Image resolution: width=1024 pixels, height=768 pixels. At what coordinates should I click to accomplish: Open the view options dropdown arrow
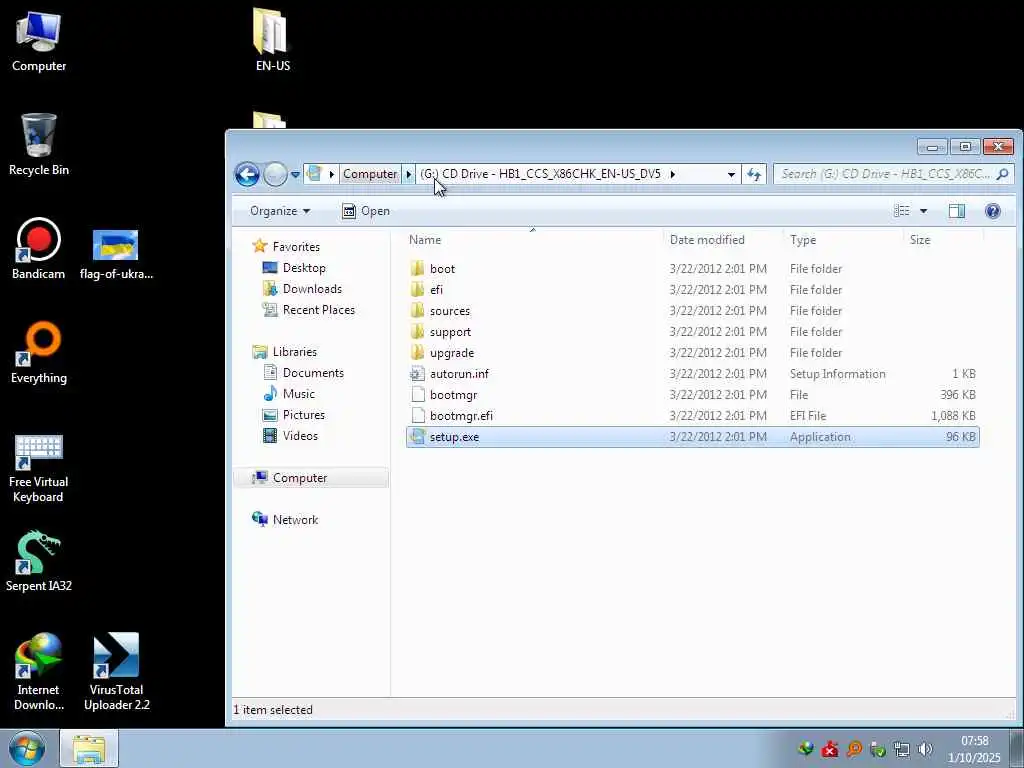pos(923,210)
